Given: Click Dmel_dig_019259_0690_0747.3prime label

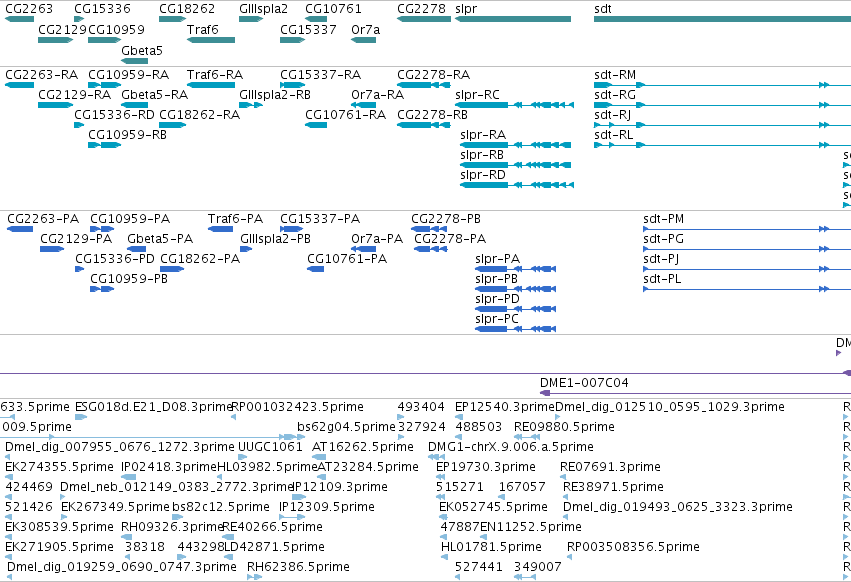Looking at the screenshot, I should click(122, 567).
